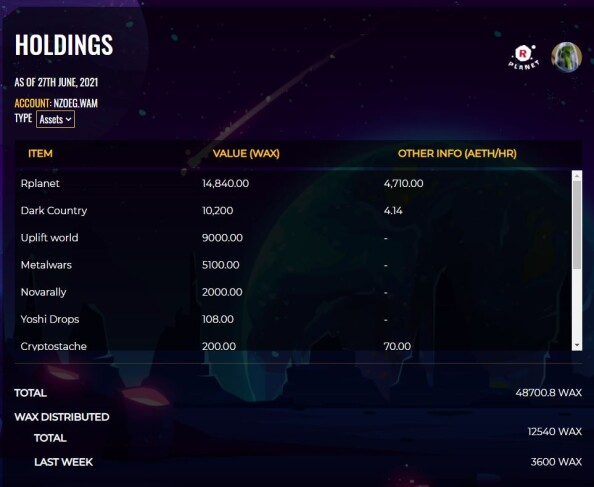The image size is (594, 487).
Task: Click the scrollbar up arrow
Action: [x=577, y=176]
